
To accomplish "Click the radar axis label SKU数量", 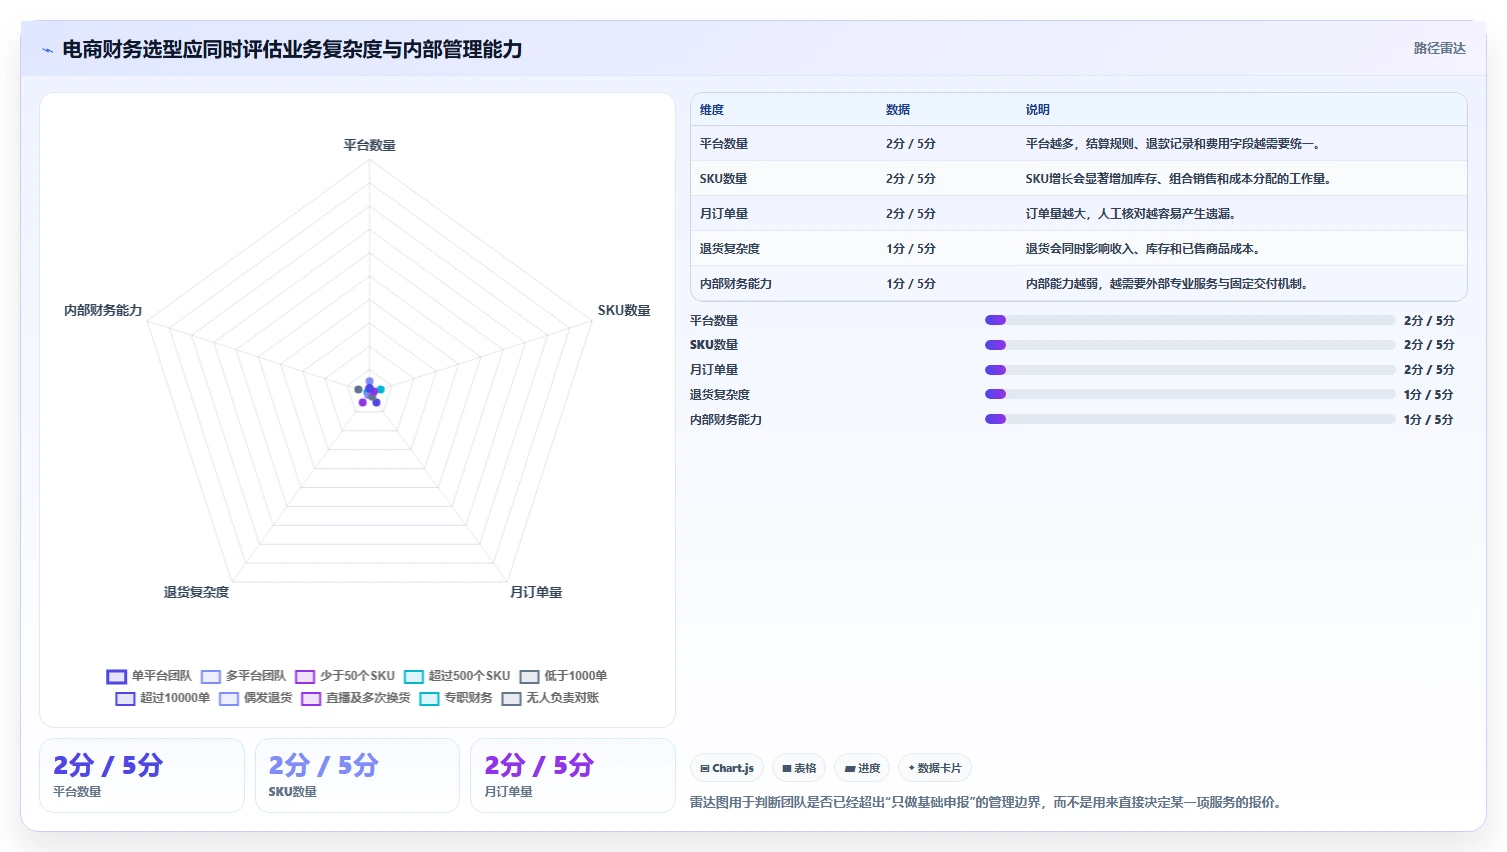I will 624,310.
